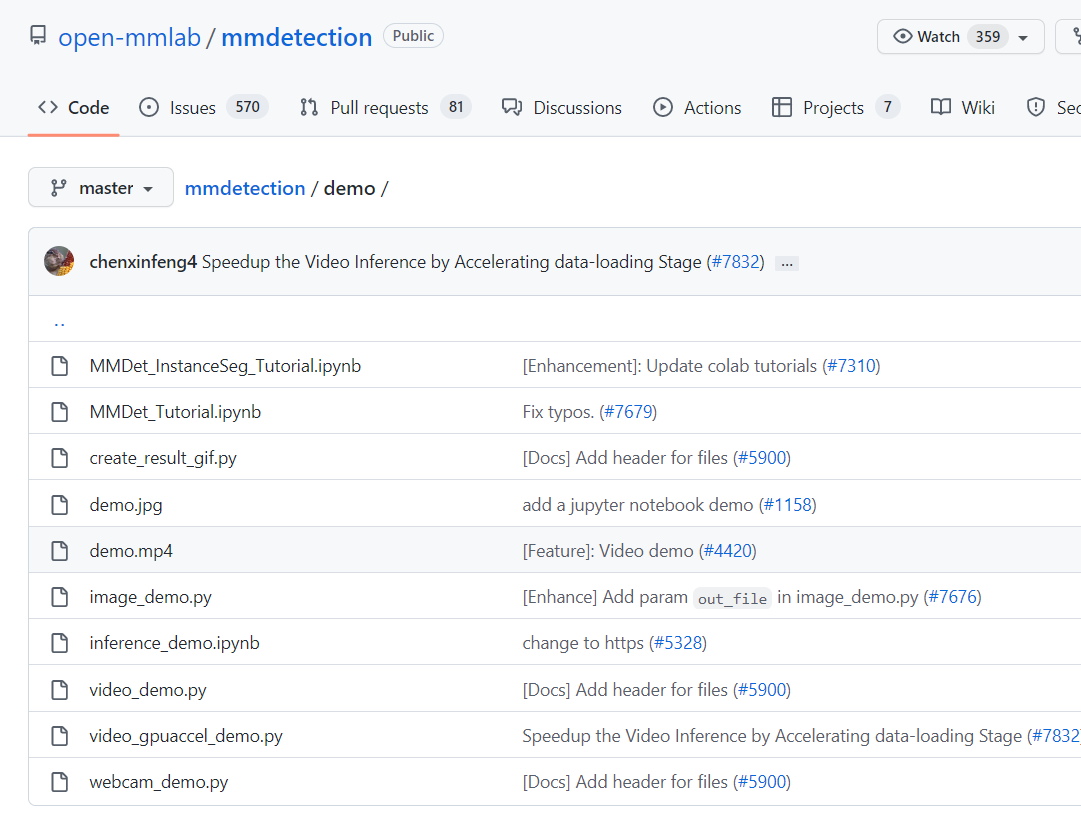Expand the Watch dropdown arrow
The height and width of the screenshot is (815, 1081).
pos(1023,38)
